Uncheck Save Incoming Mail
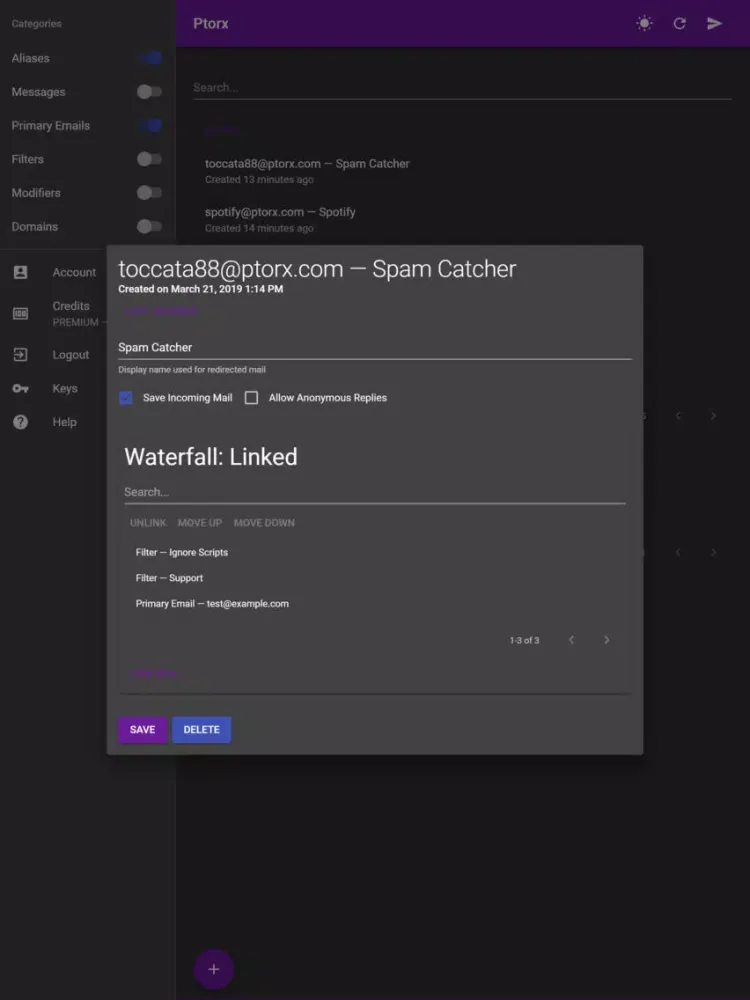 tap(126, 398)
